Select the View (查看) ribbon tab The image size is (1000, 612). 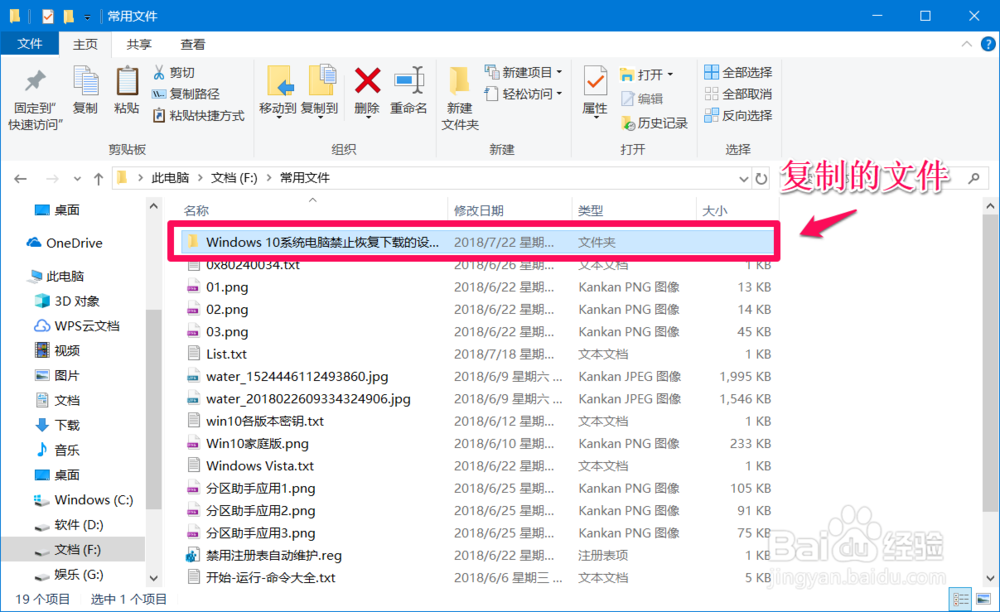(193, 44)
